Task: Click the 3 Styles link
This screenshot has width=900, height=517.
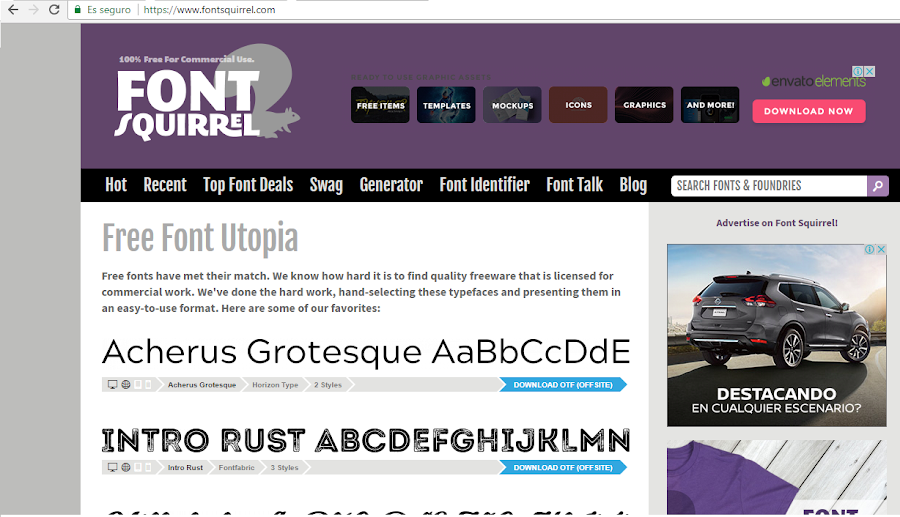Action: point(285,468)
